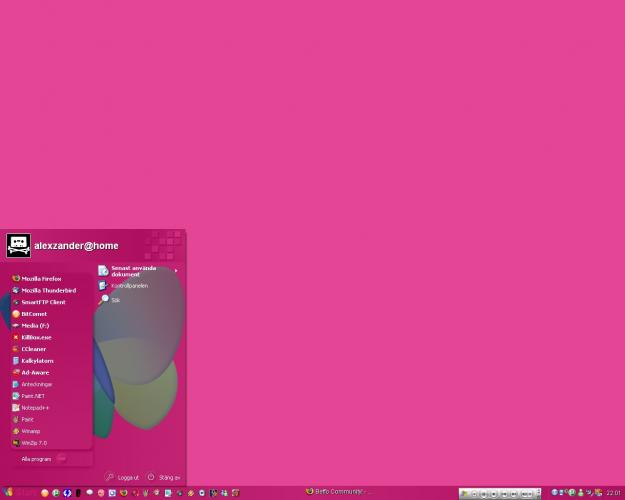Click the Logga ut button
The width and height of the screenshot is (625, 500).
[x=123, y=478]
